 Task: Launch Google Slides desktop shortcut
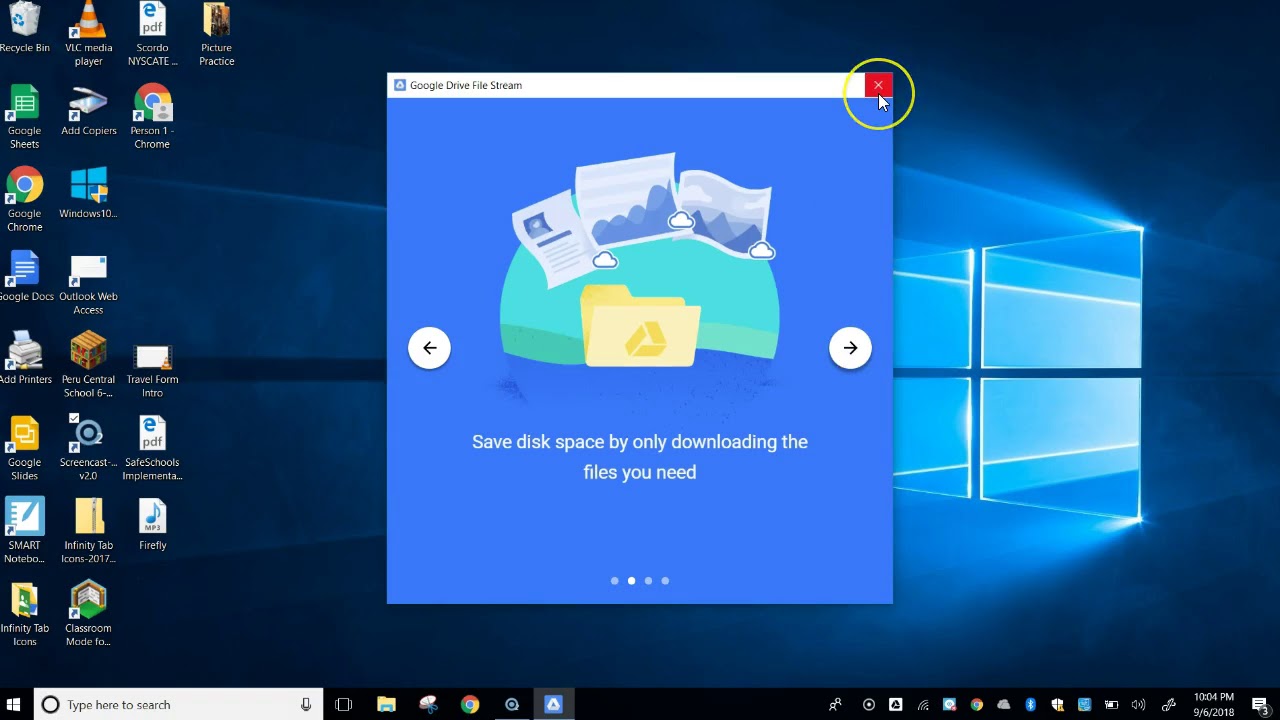click(x=24, y=449)
